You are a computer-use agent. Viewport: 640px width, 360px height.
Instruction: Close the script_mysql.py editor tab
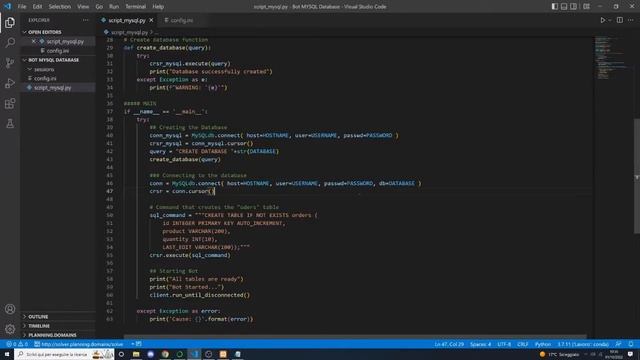coord(151,20)
